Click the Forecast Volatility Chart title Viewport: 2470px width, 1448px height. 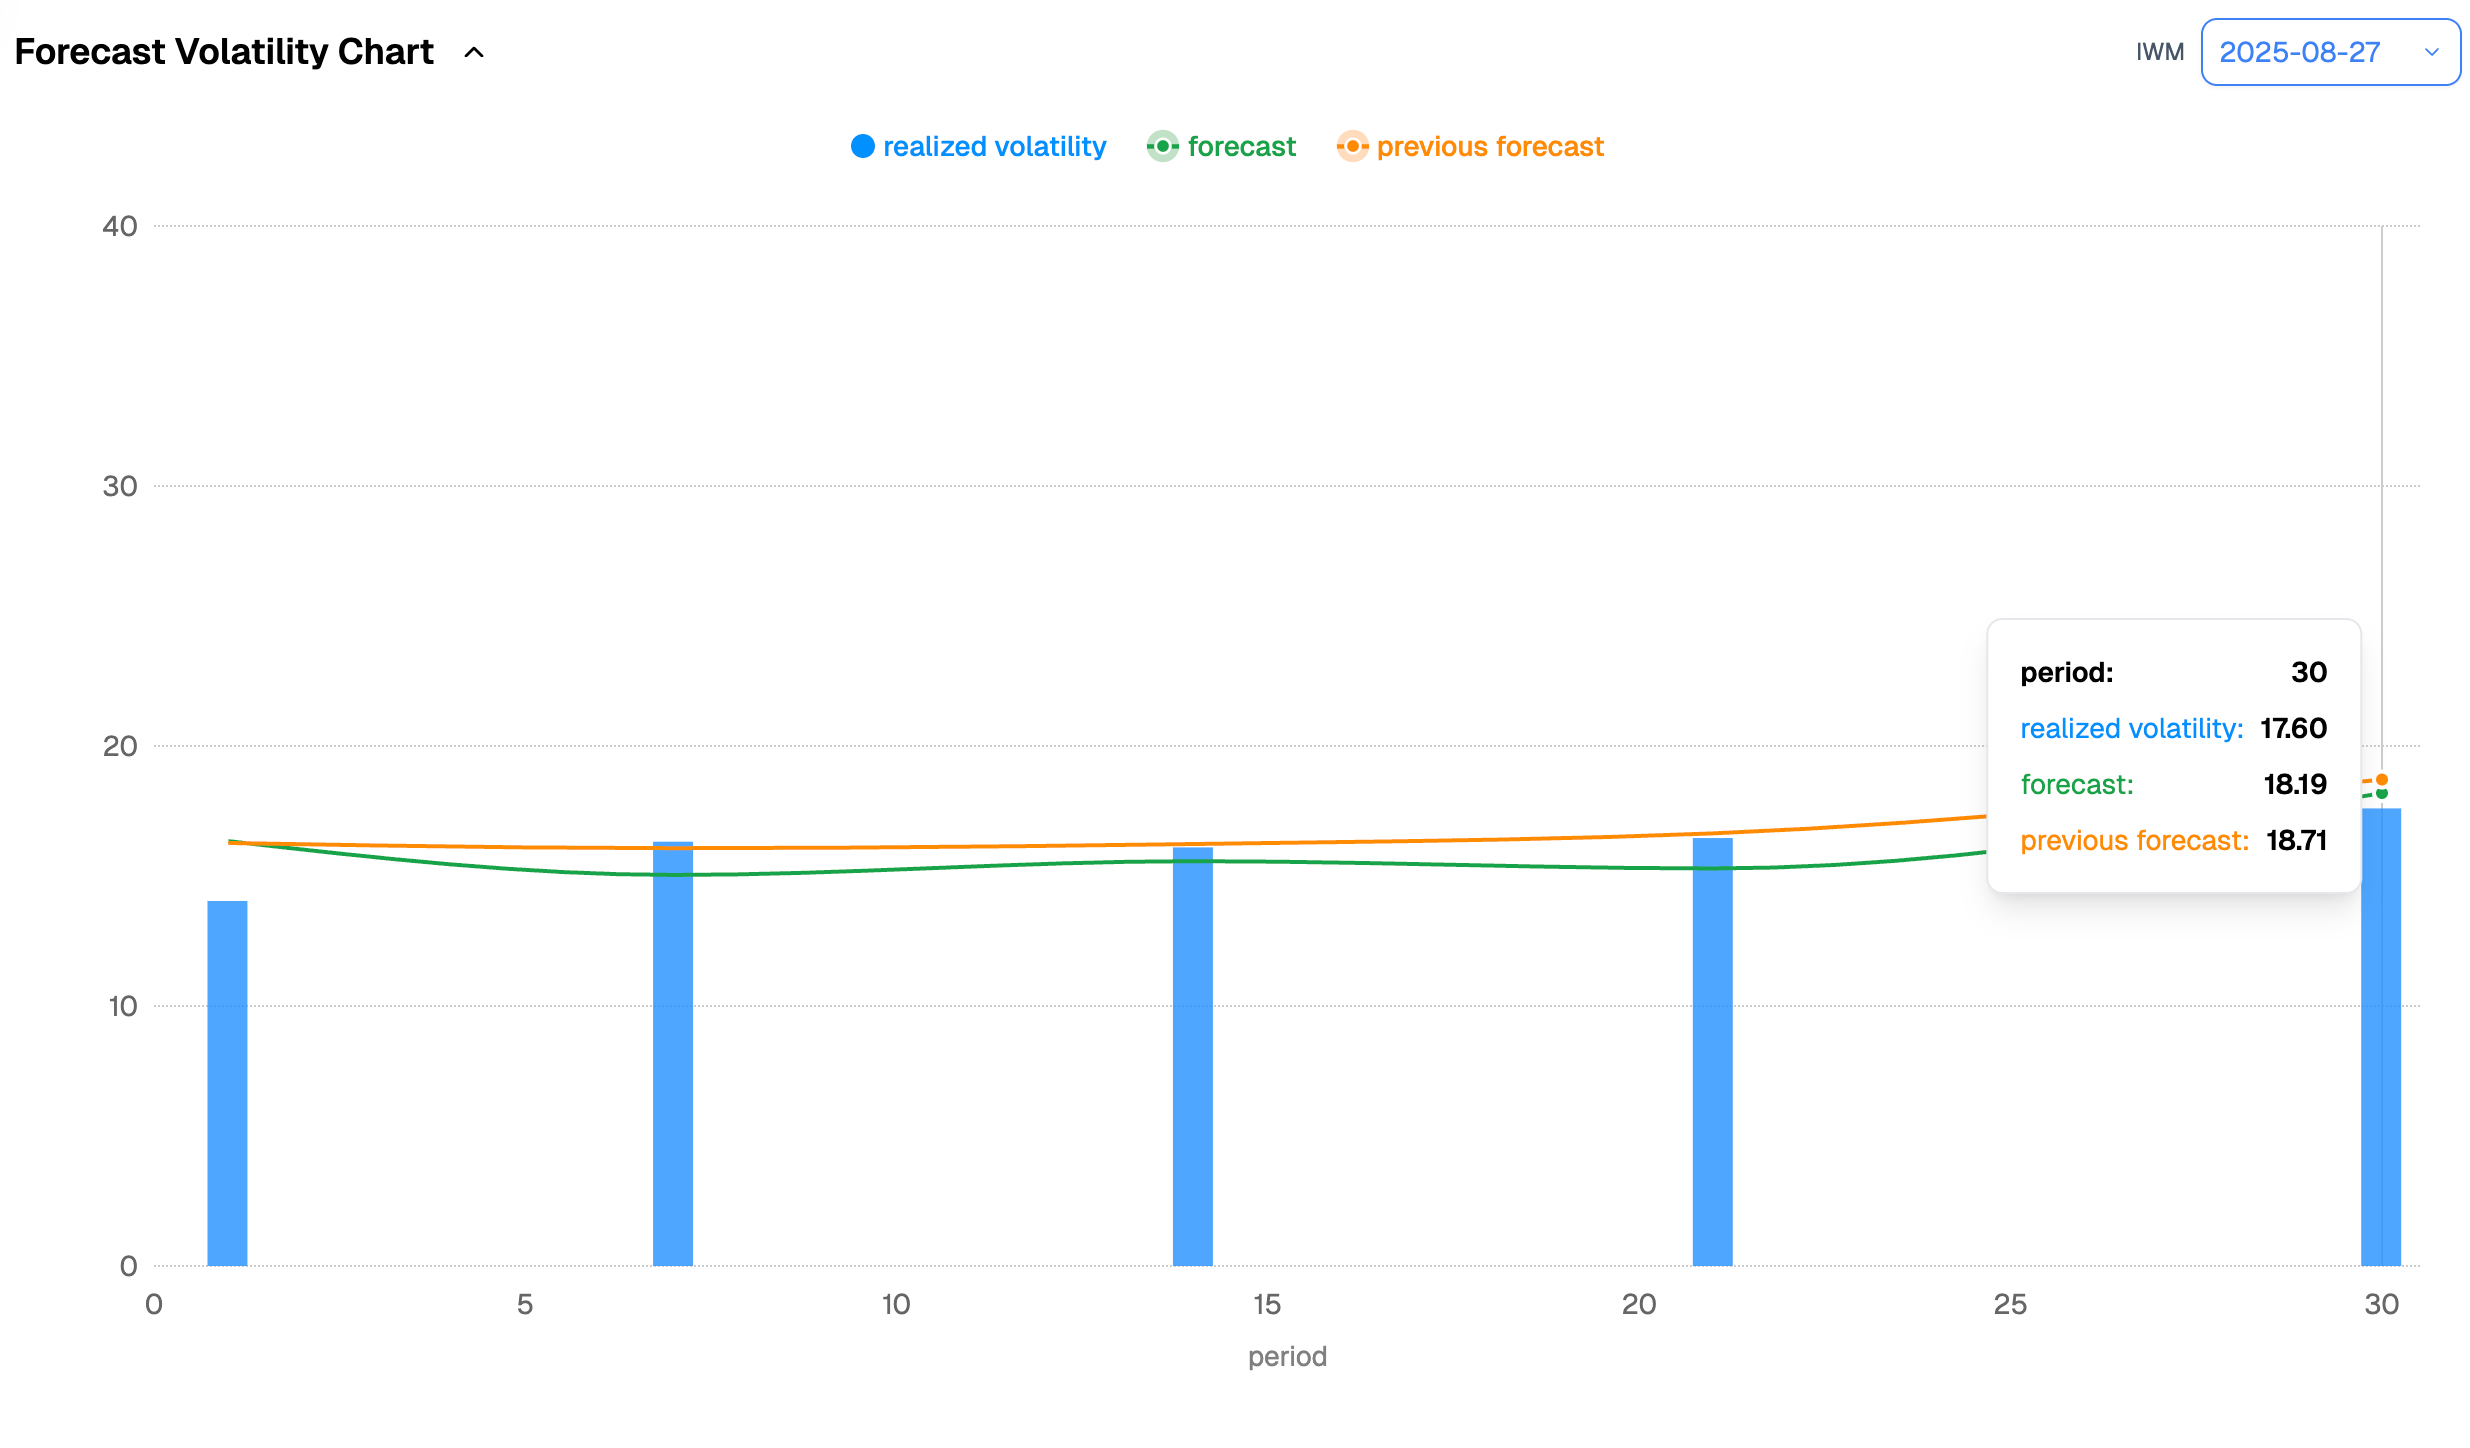224,52
